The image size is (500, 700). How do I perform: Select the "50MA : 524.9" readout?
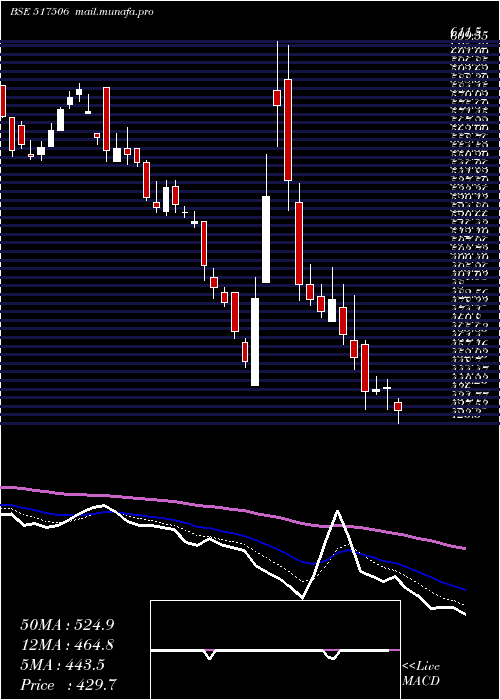66,625
